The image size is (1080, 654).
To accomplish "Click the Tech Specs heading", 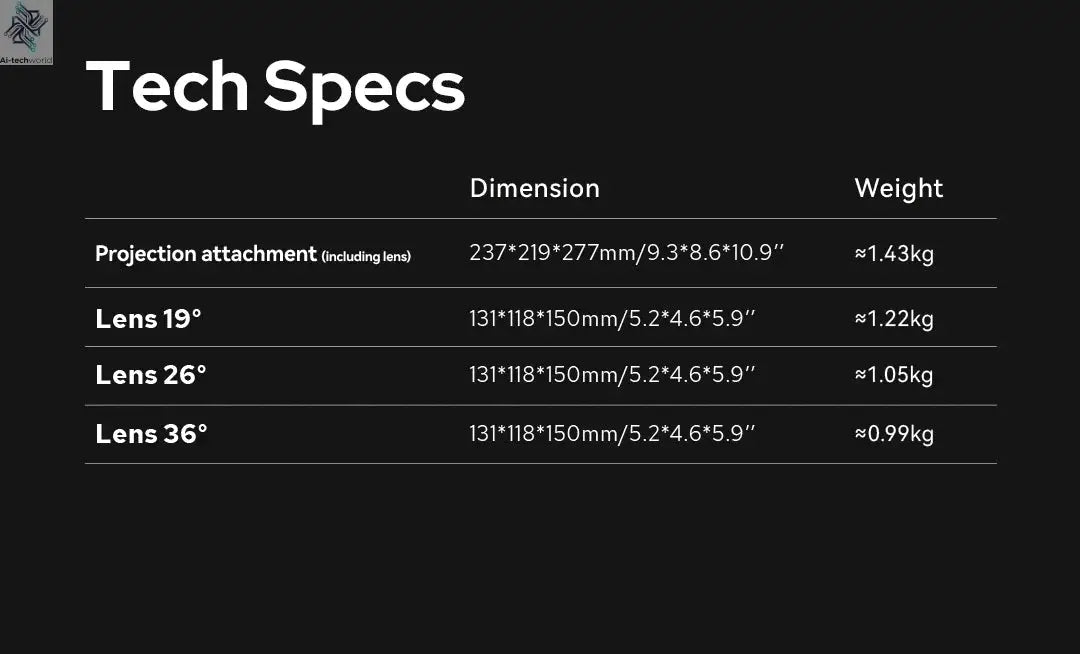I will click(x=275, y=87).
